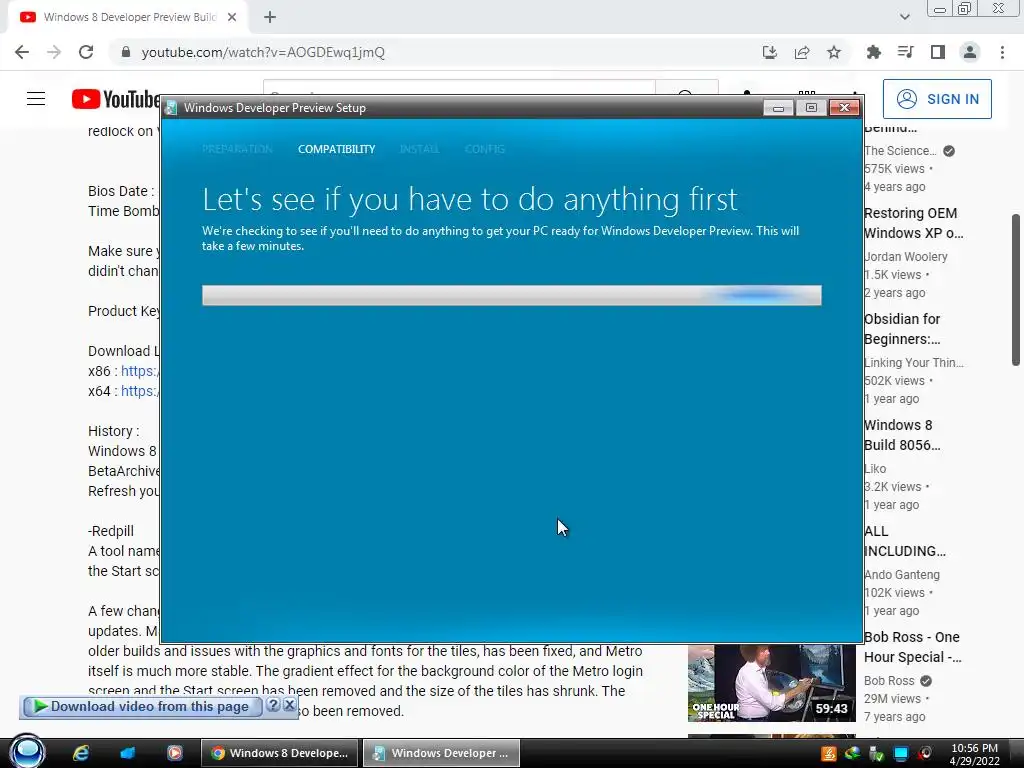The width and height of the screenshot is (1024, 768).
Task: Open the taskbar clock showing 10:56 PM
Action: tap(974, 754)
